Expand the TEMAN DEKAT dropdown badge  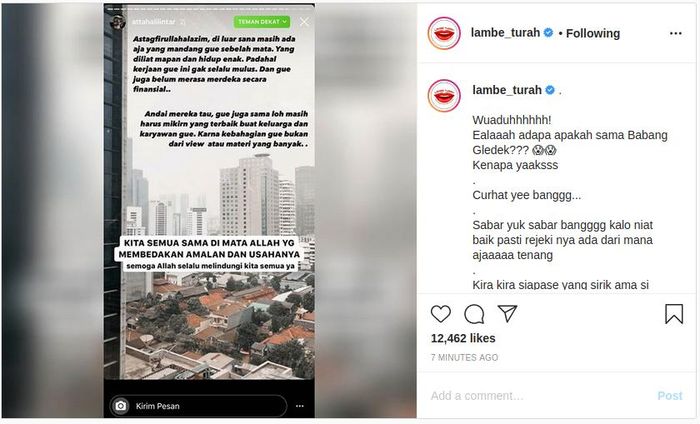262,21
